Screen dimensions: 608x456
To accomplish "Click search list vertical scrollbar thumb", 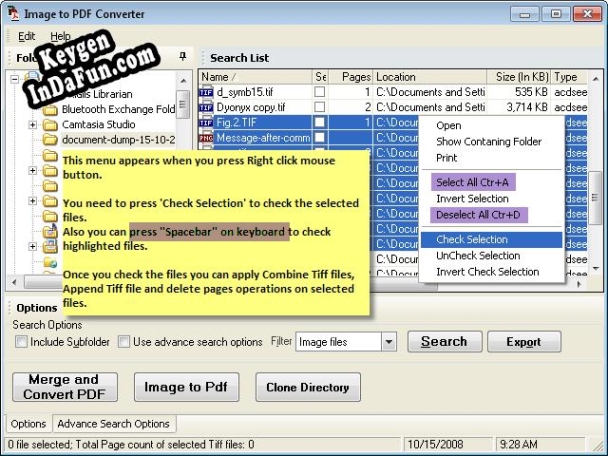I will pos(595,198).
